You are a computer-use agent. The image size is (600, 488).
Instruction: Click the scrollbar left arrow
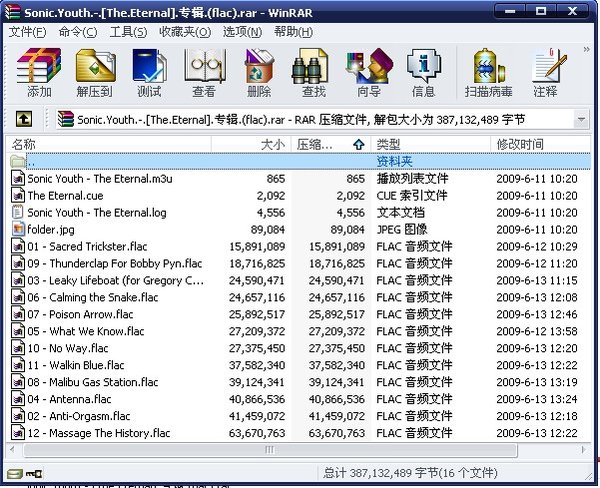pos(13,450)
